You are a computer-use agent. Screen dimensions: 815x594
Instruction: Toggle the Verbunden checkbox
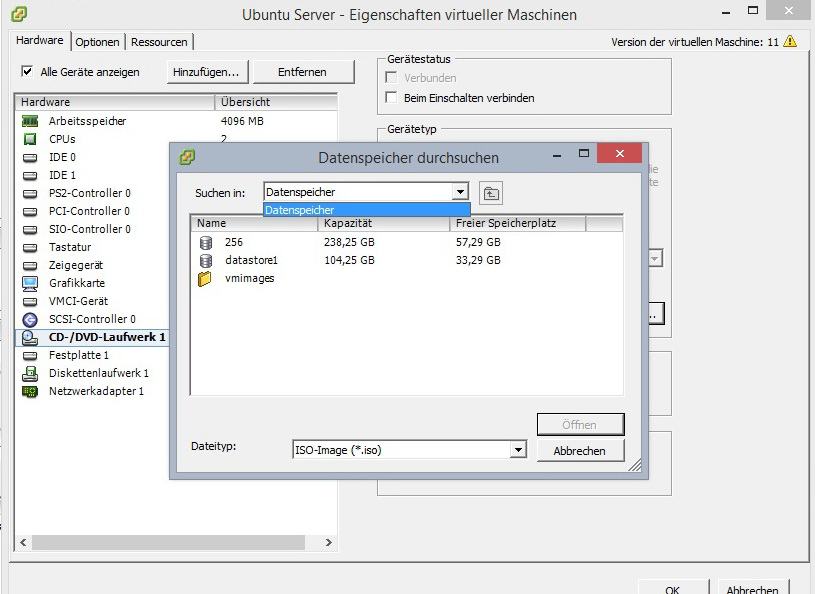391,77
